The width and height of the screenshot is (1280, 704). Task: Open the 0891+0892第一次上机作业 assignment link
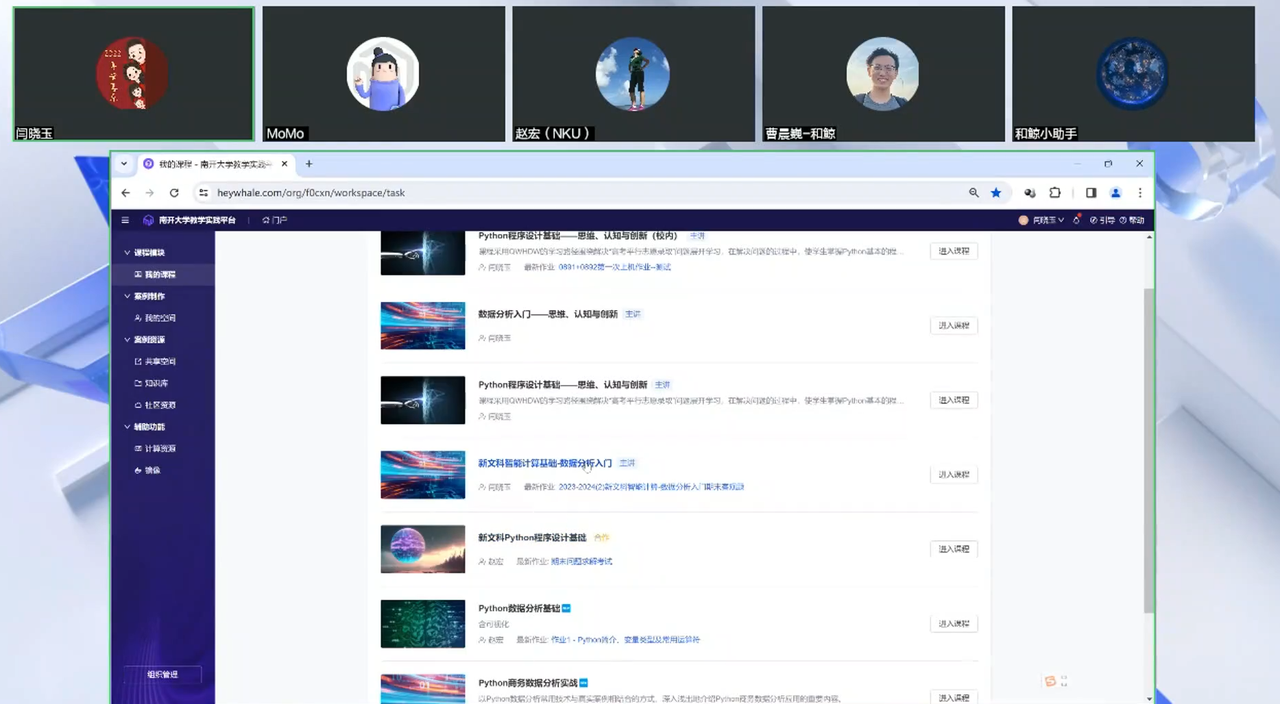pyautogui.click(x=615, y=267)
